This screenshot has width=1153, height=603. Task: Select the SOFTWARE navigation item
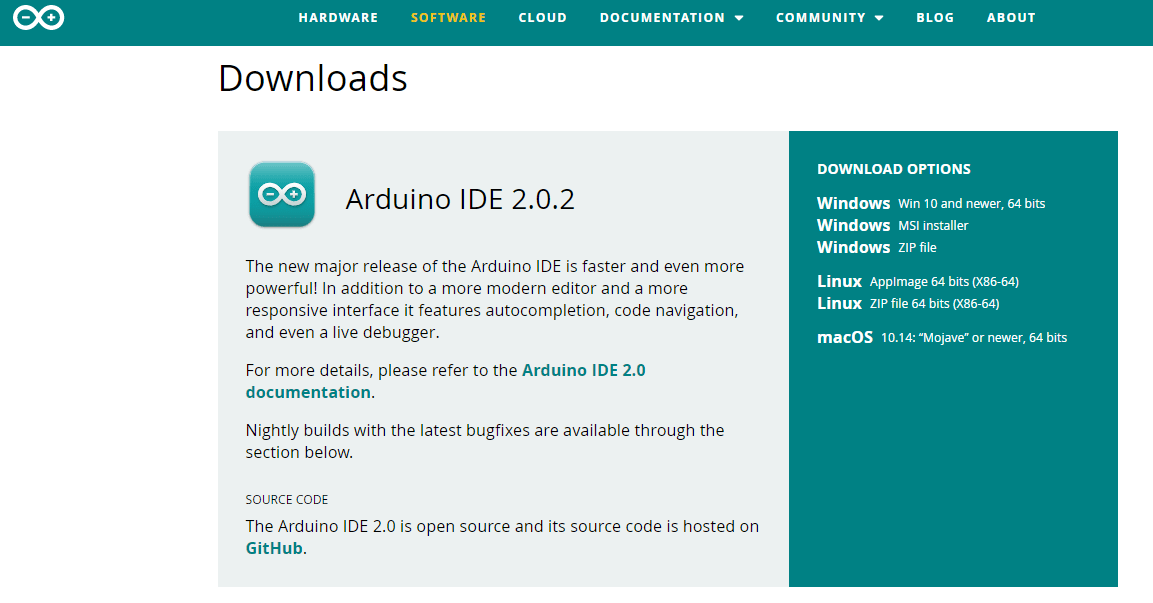(x=448, y=17)
